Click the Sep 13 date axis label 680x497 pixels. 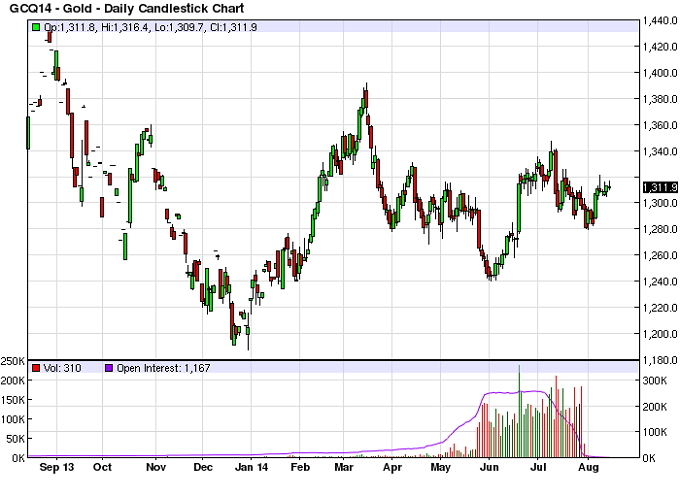(x=57, y=468)
